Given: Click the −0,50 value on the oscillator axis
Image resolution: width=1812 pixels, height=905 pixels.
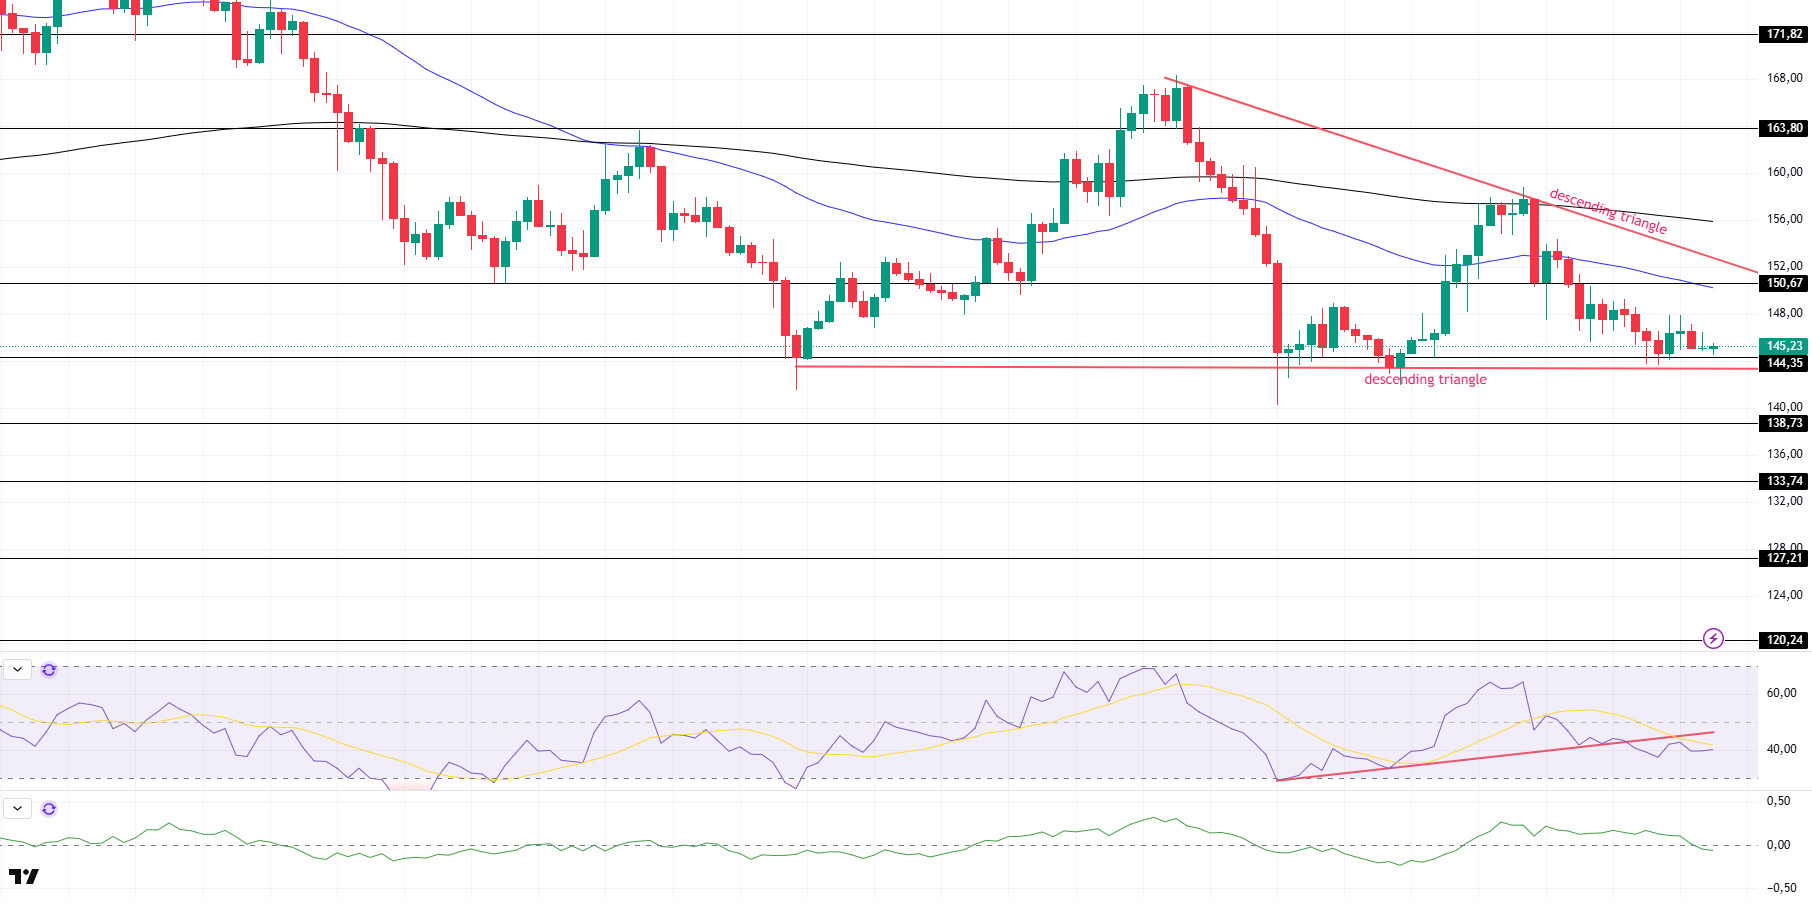Looking at the screenshot, I should (x=1781, y=888).
